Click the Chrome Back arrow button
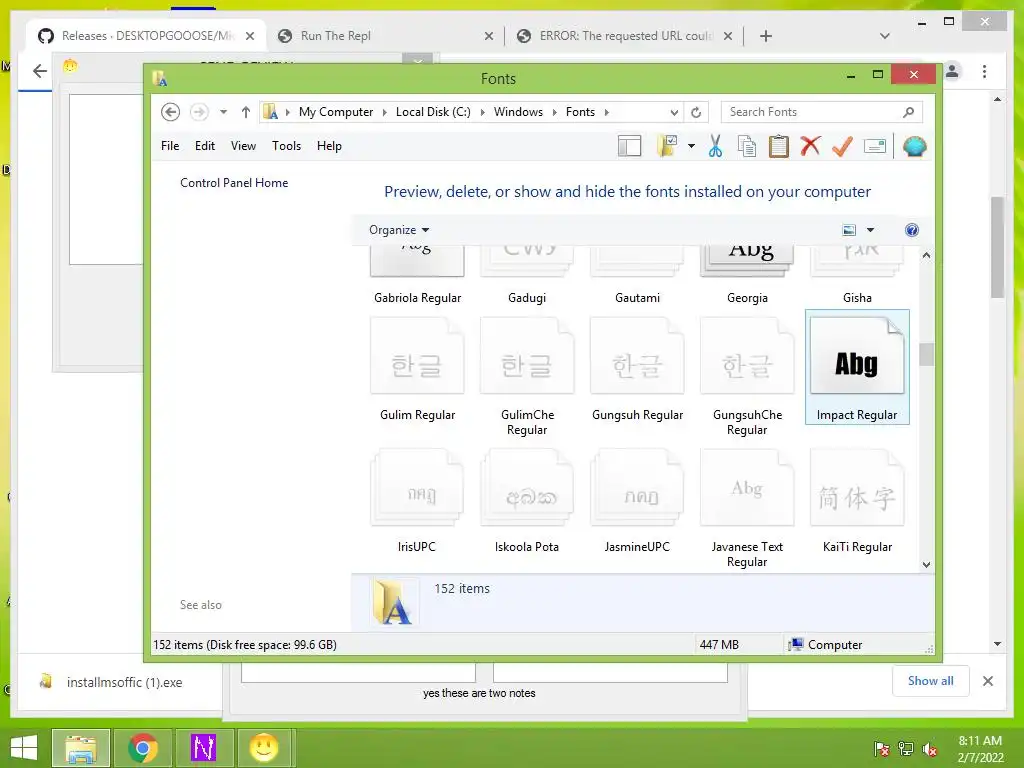 tap(40, 71)
